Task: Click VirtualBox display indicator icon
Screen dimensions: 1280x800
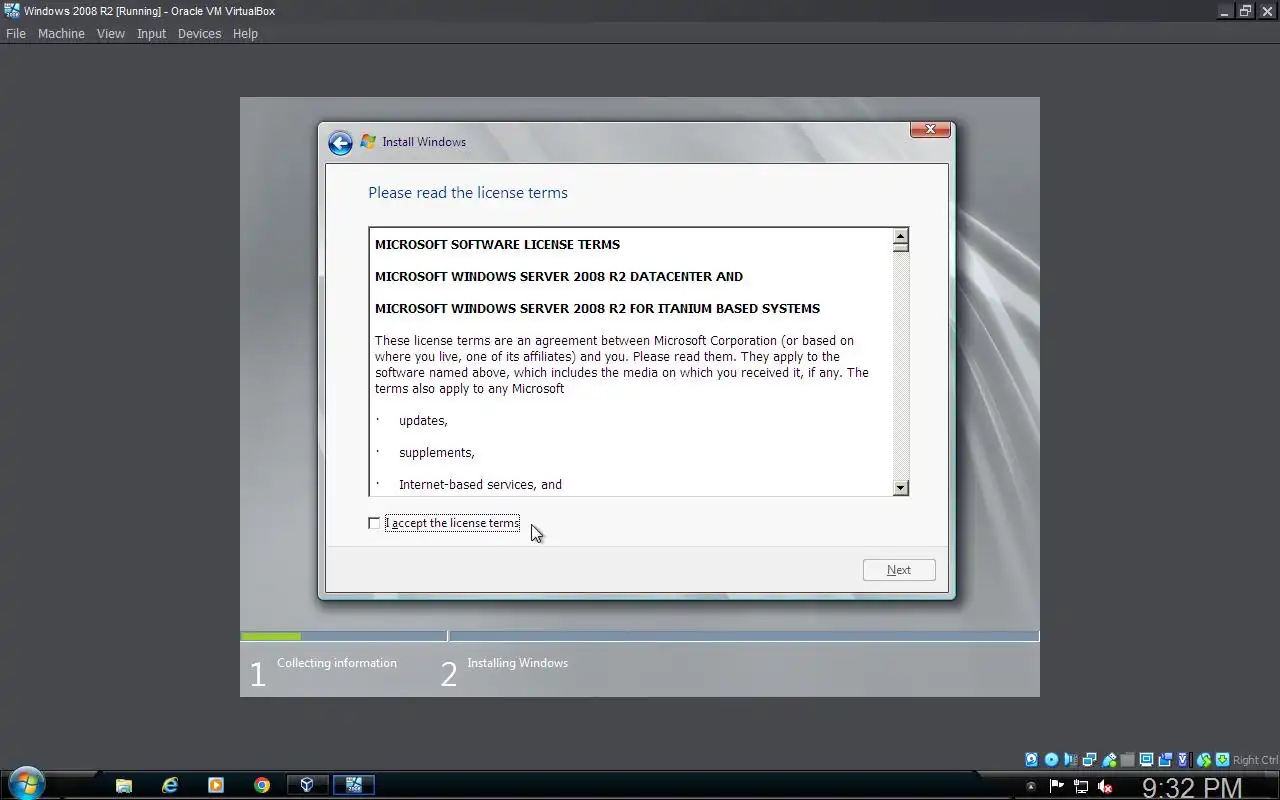Action: click(x=1147, y=760)
